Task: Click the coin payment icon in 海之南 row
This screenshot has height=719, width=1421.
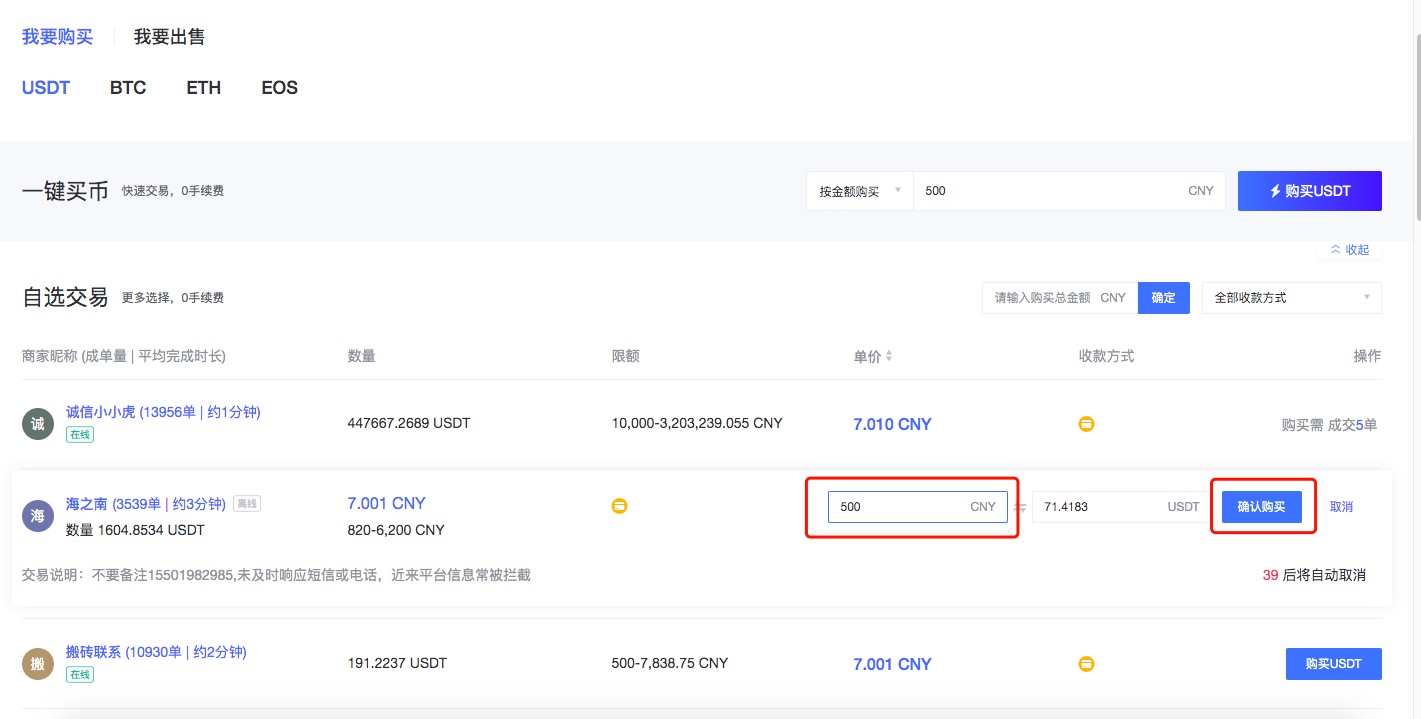Action: tap(620, 506)
